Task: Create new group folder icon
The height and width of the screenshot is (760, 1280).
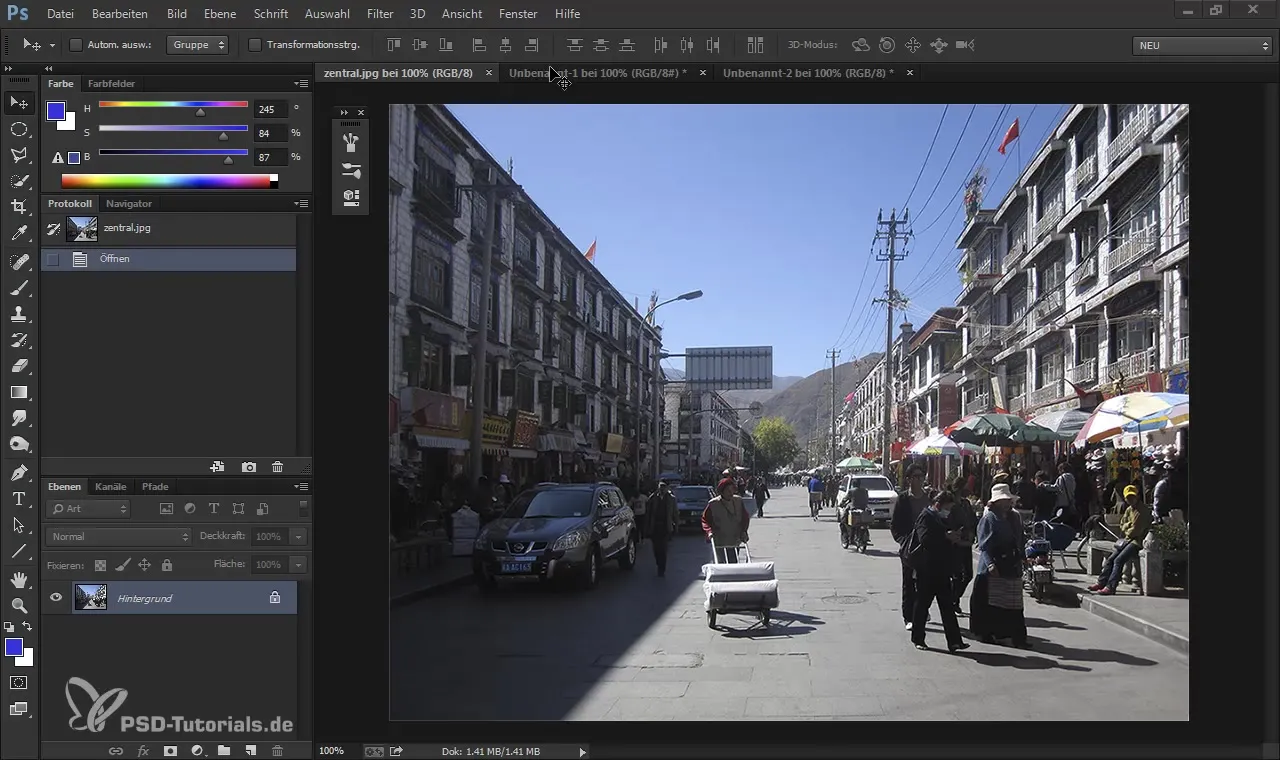Action: coord(224,750)
